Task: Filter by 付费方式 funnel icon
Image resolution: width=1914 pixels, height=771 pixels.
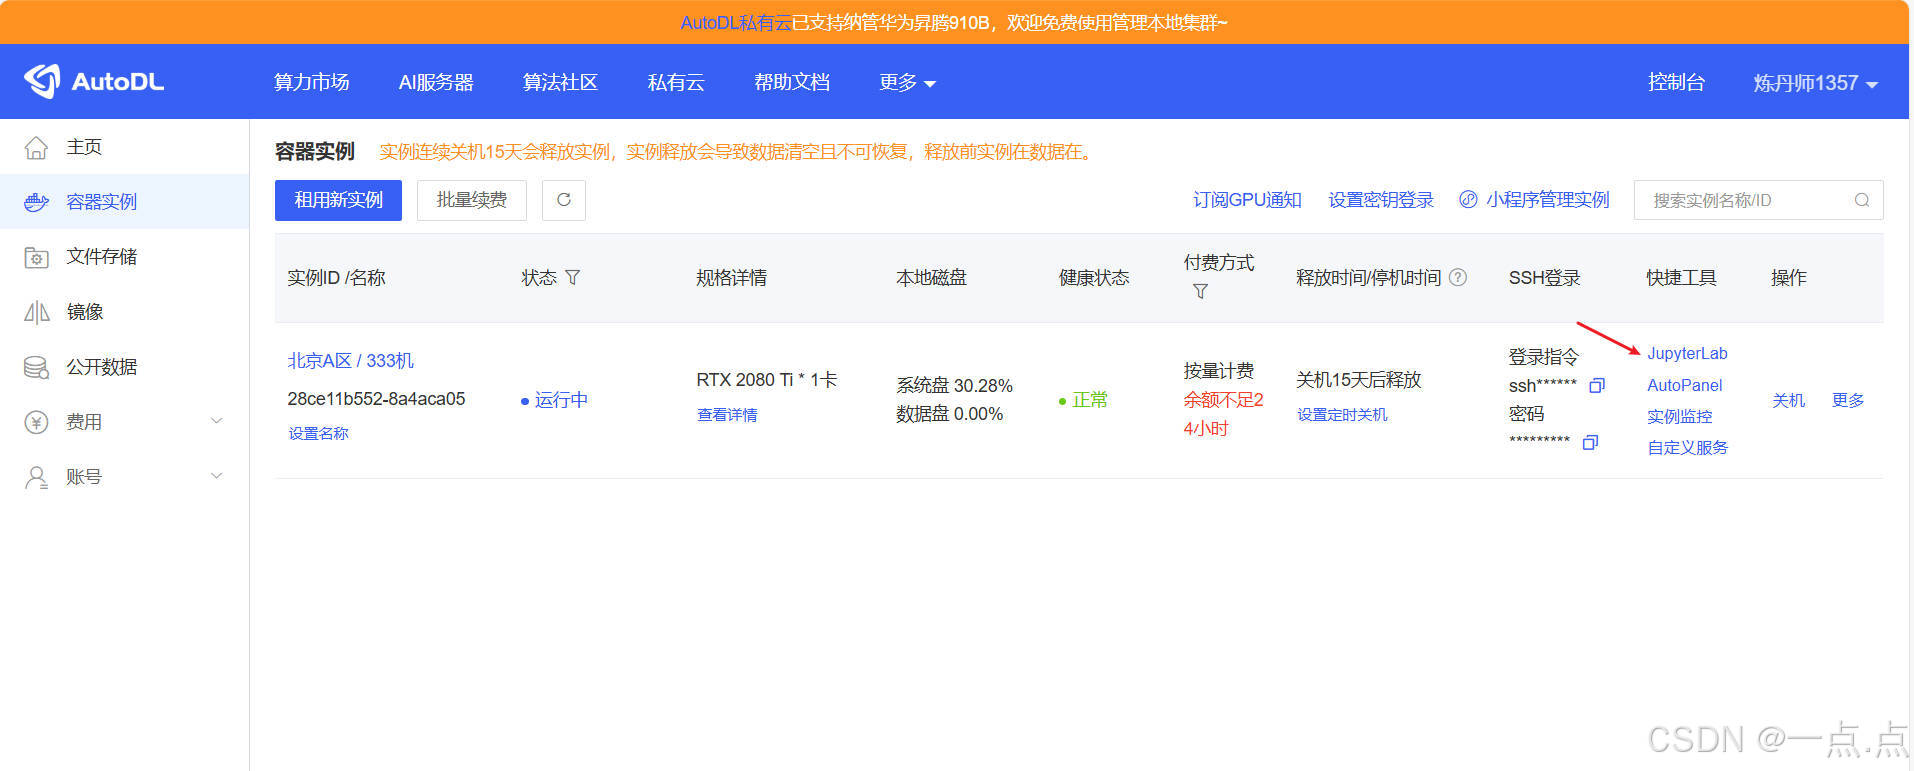Action: tap(1200, 291)
